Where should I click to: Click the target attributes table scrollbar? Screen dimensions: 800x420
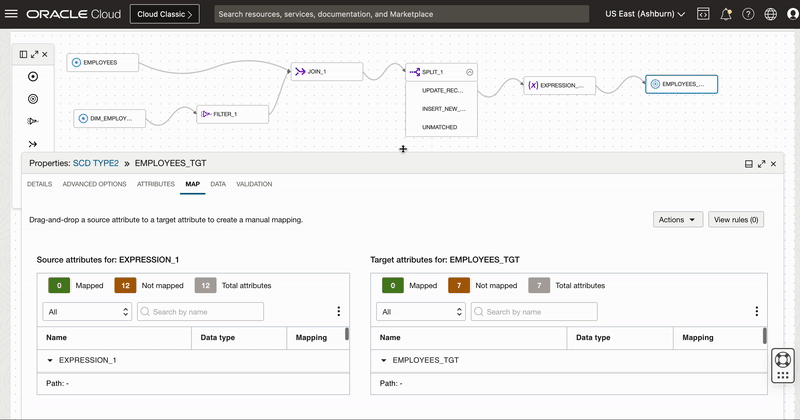(765, 335)
